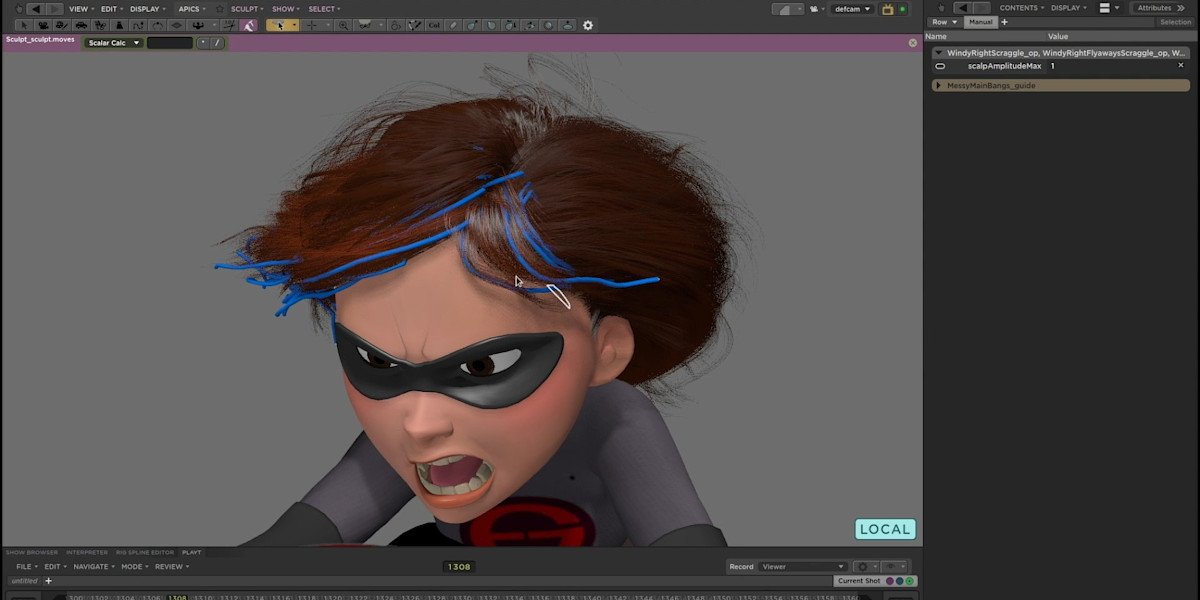1200x600 pixels.
Task: Open the VIEW menu
Action: 80,9
